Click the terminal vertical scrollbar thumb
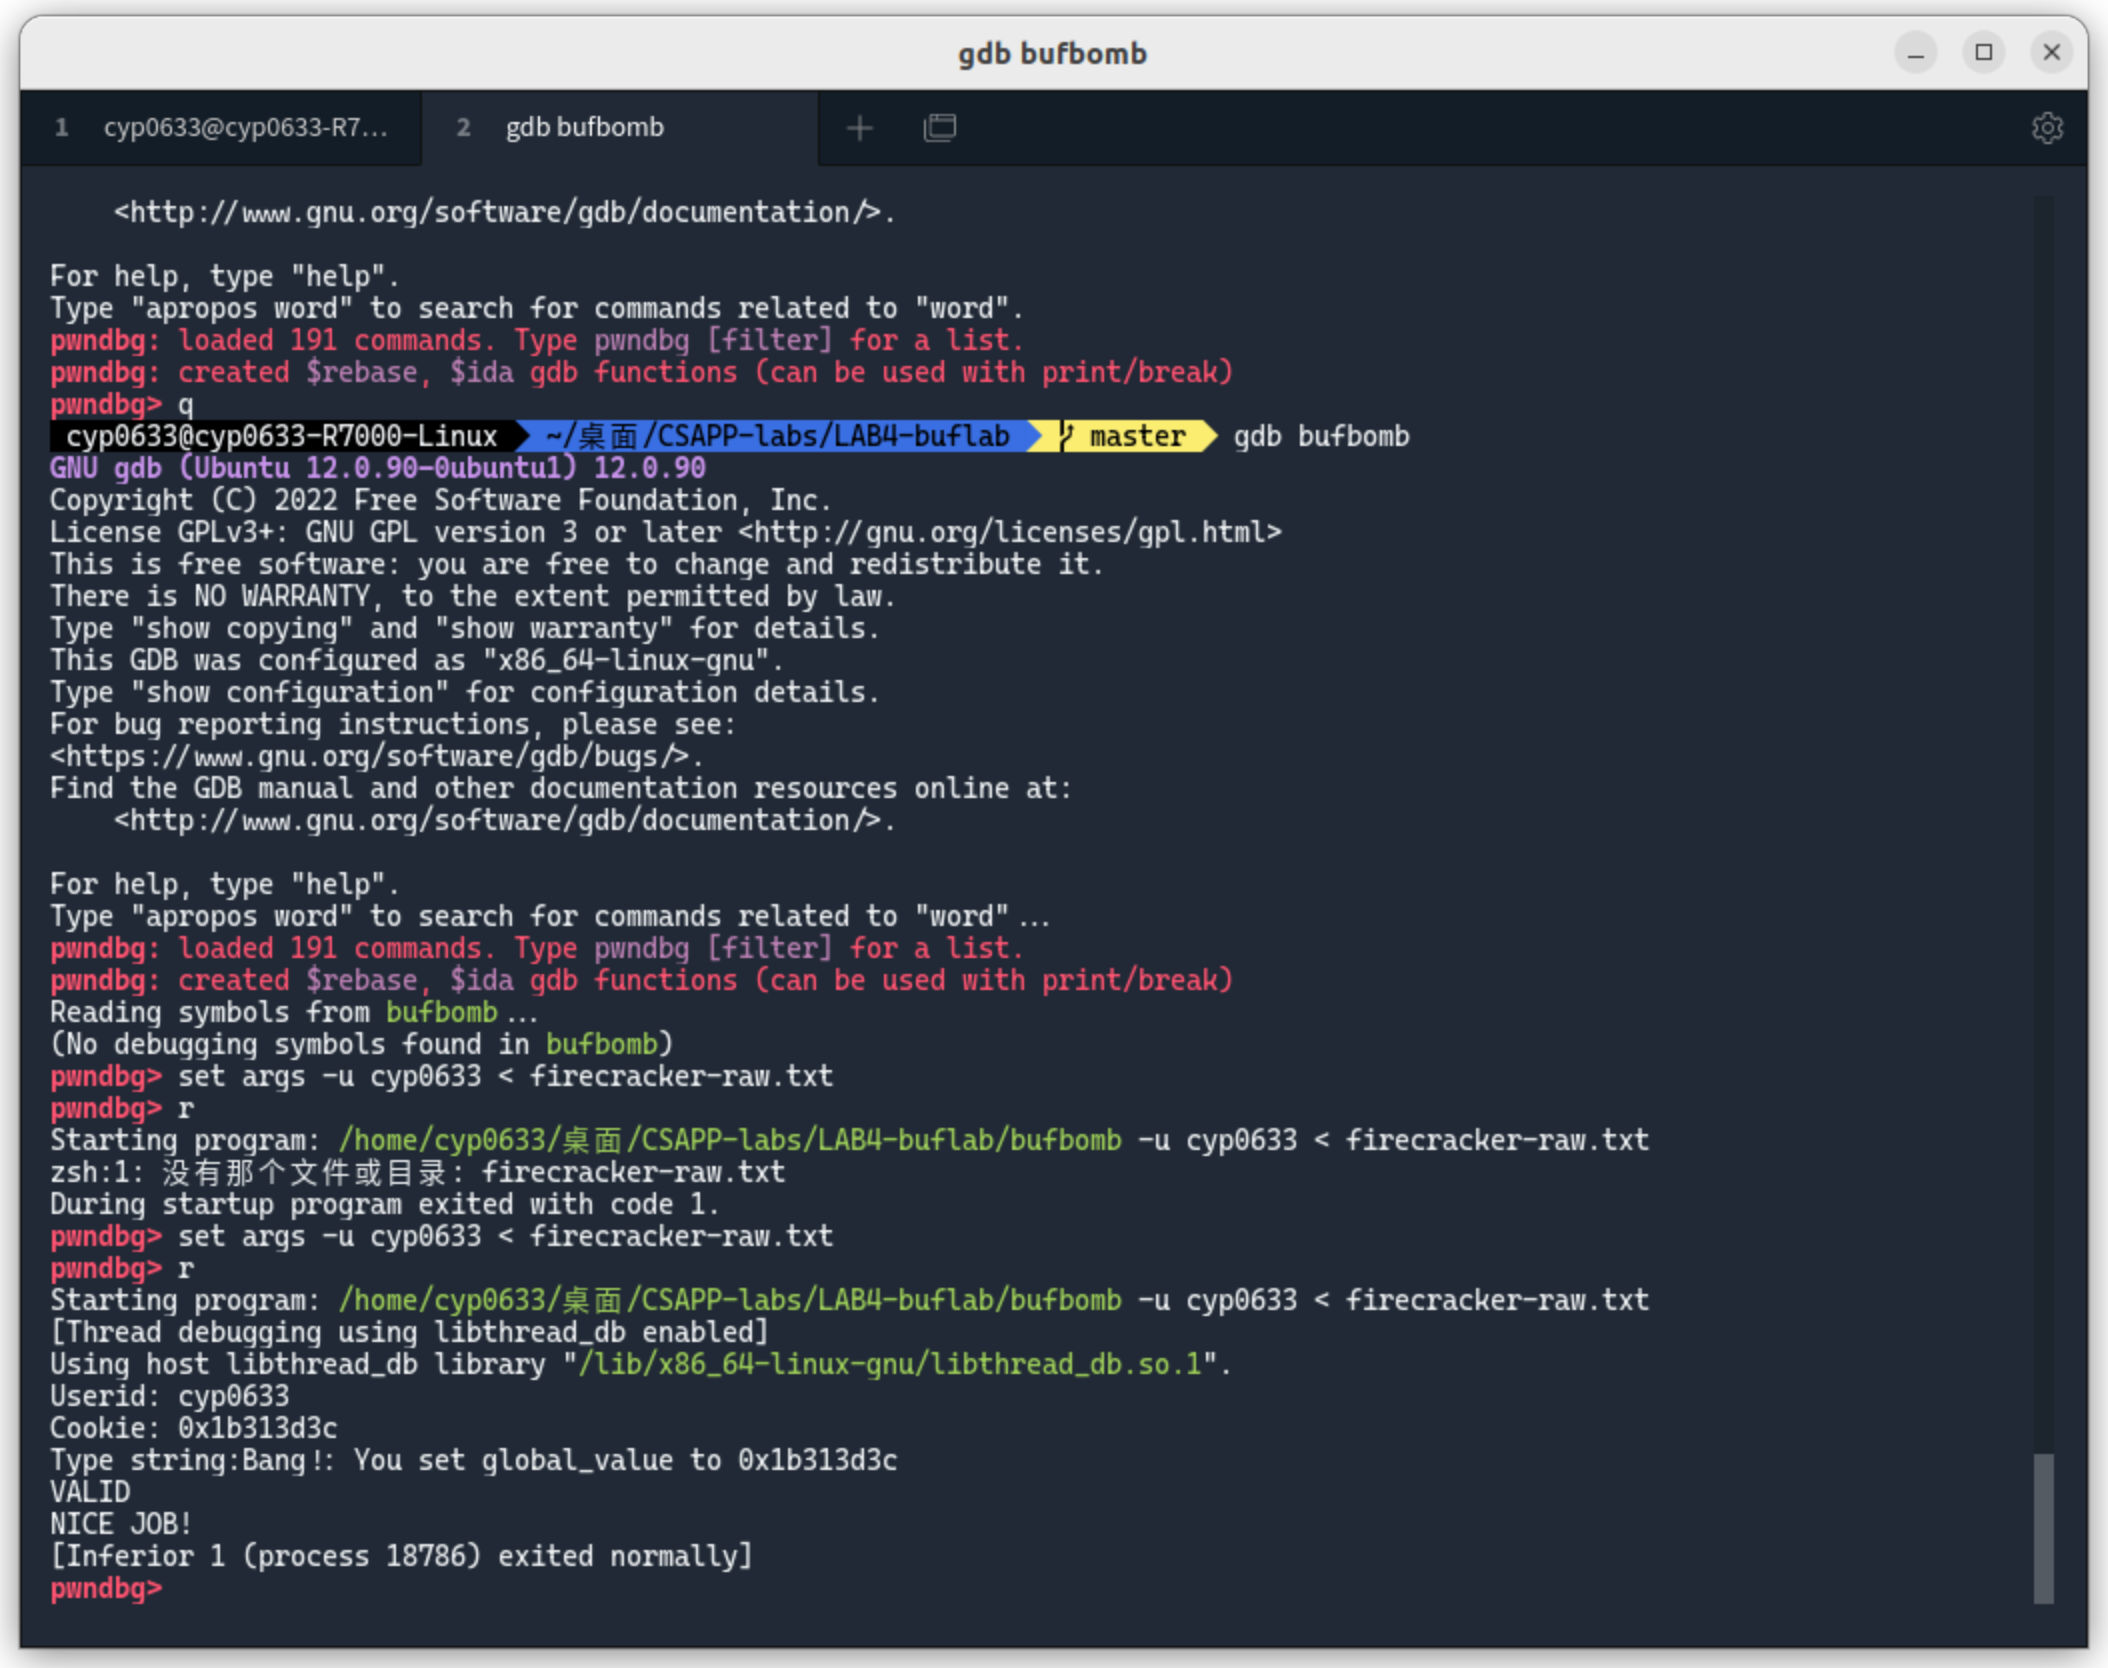 [2043, 1527]
